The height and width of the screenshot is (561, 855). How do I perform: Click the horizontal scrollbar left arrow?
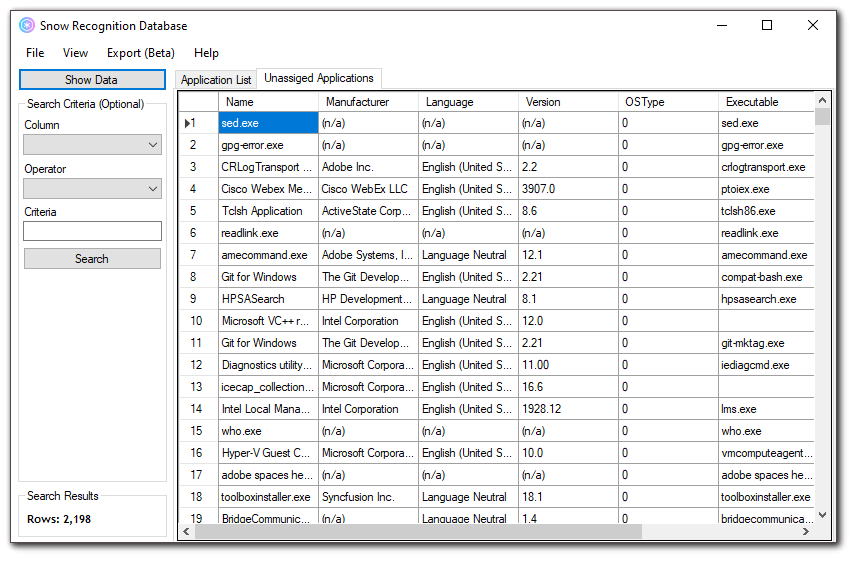point(187,532)
